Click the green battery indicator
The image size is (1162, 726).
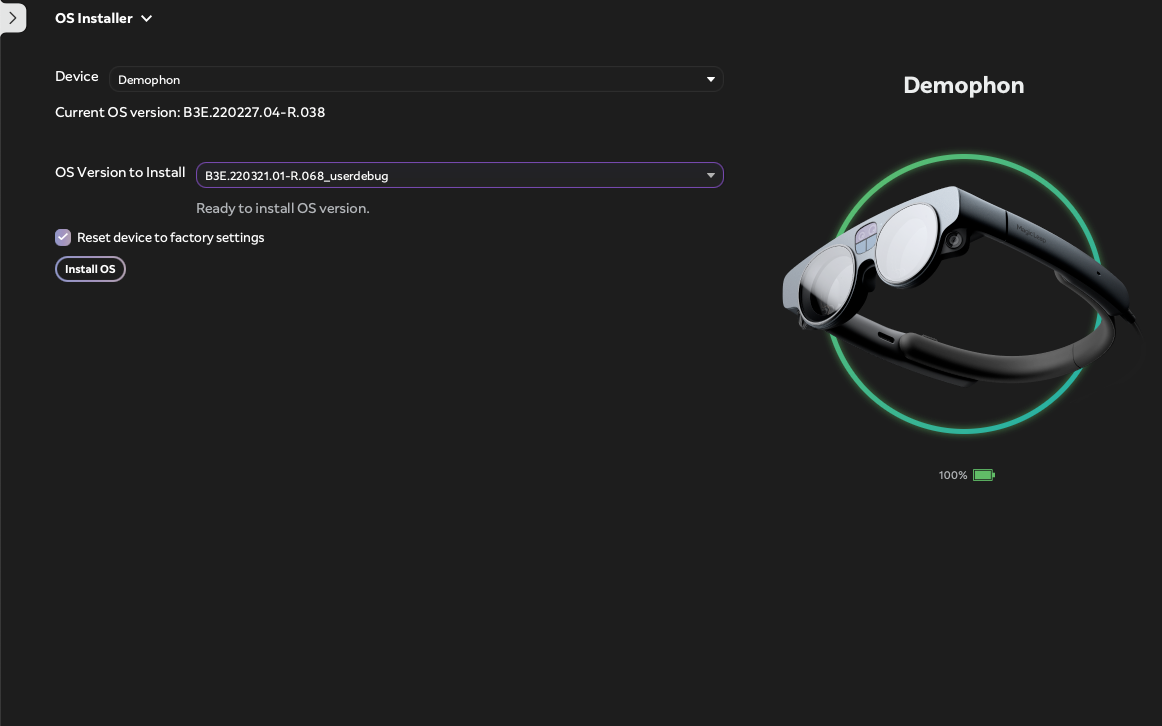(x=982, y=475)
